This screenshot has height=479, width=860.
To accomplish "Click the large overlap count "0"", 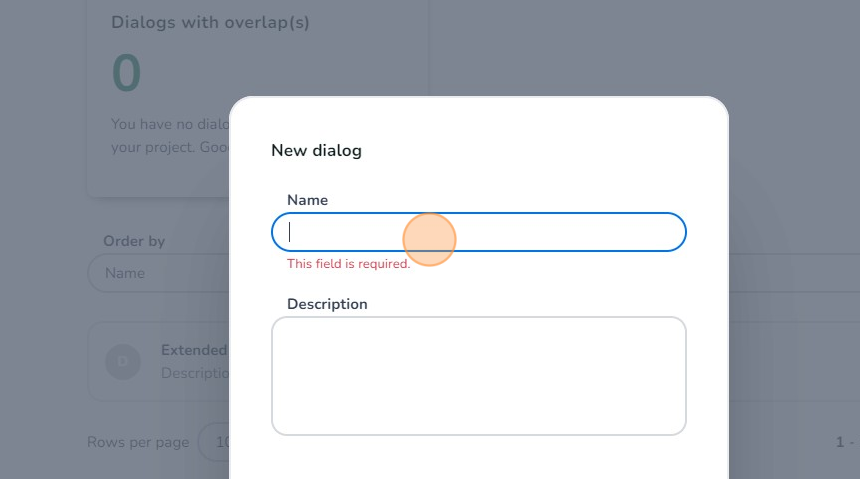I will click(127, 73).
